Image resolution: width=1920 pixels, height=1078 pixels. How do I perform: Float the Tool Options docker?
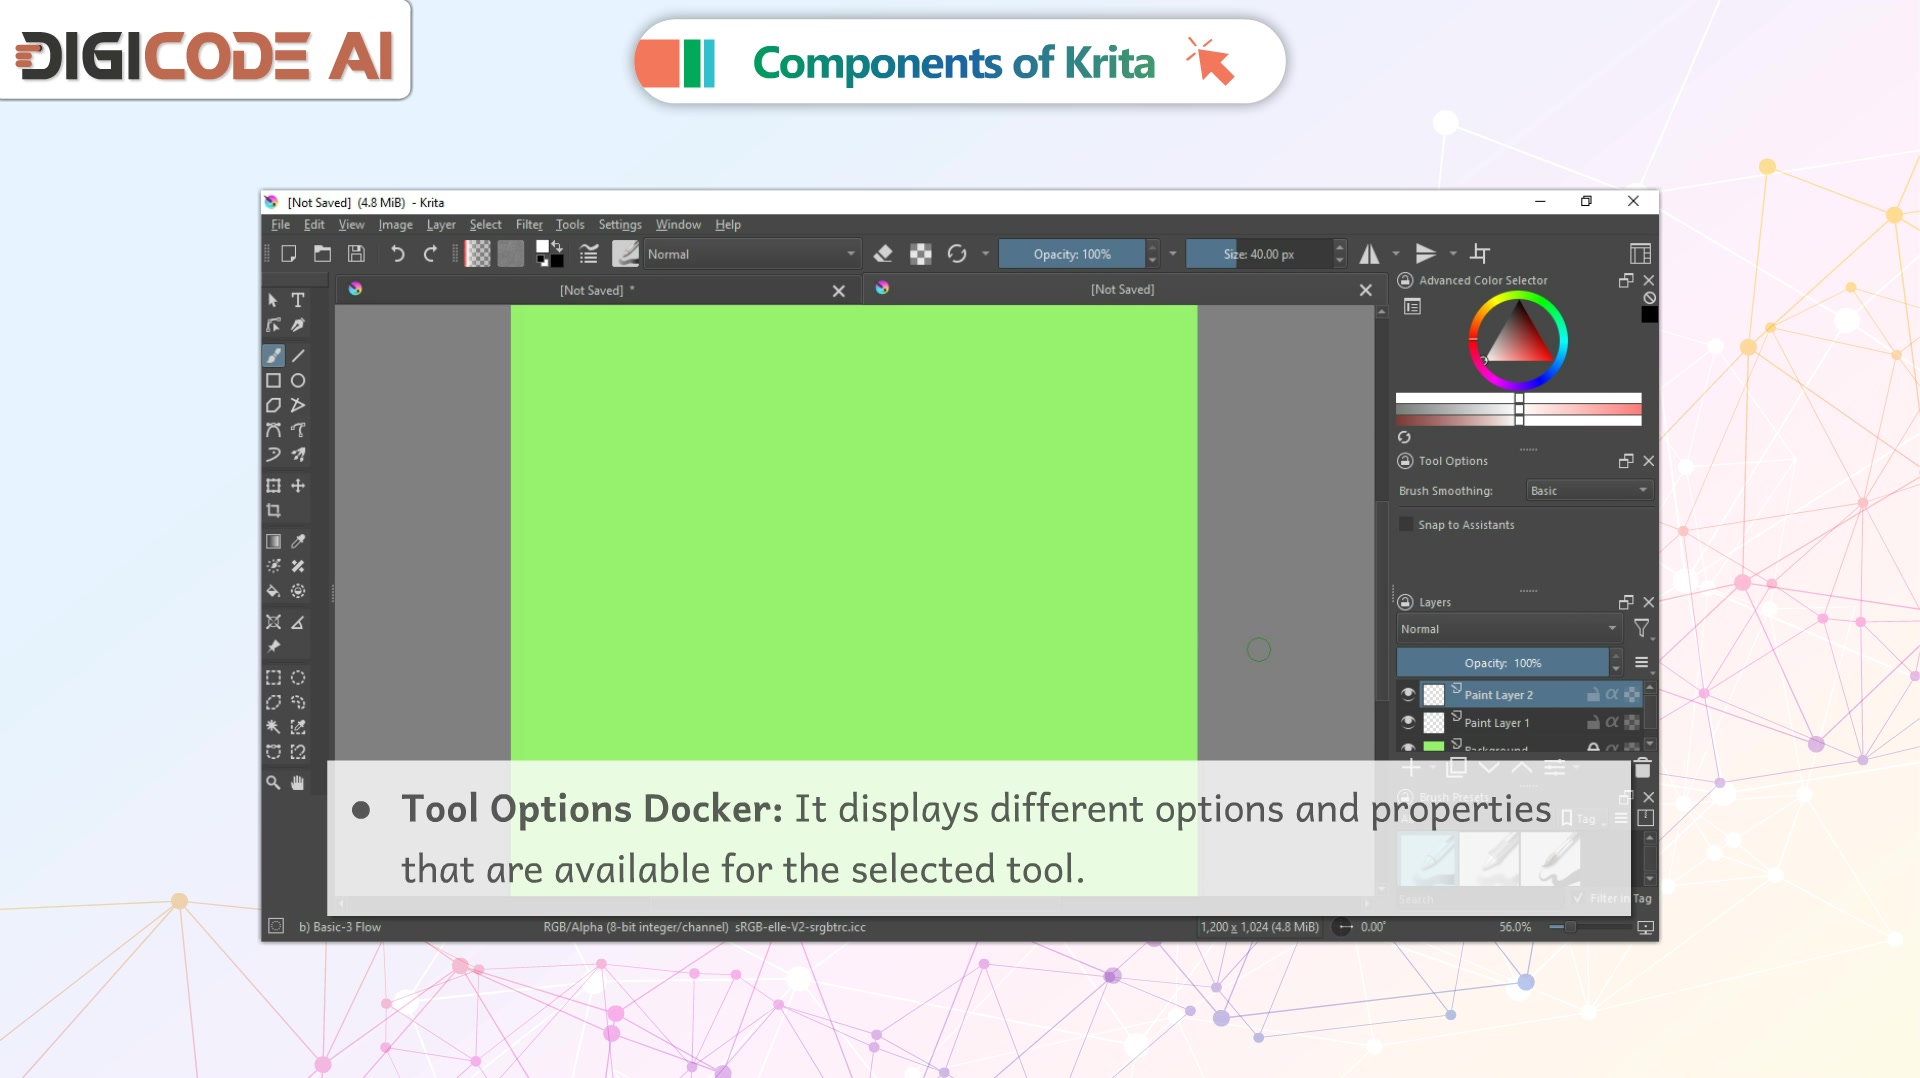(1626, 461)
